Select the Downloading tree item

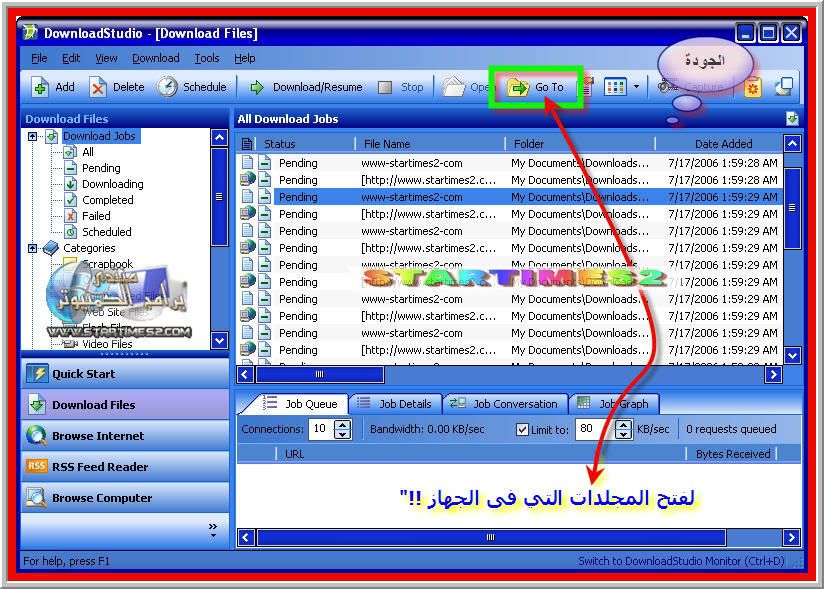(x=112, y=184)
